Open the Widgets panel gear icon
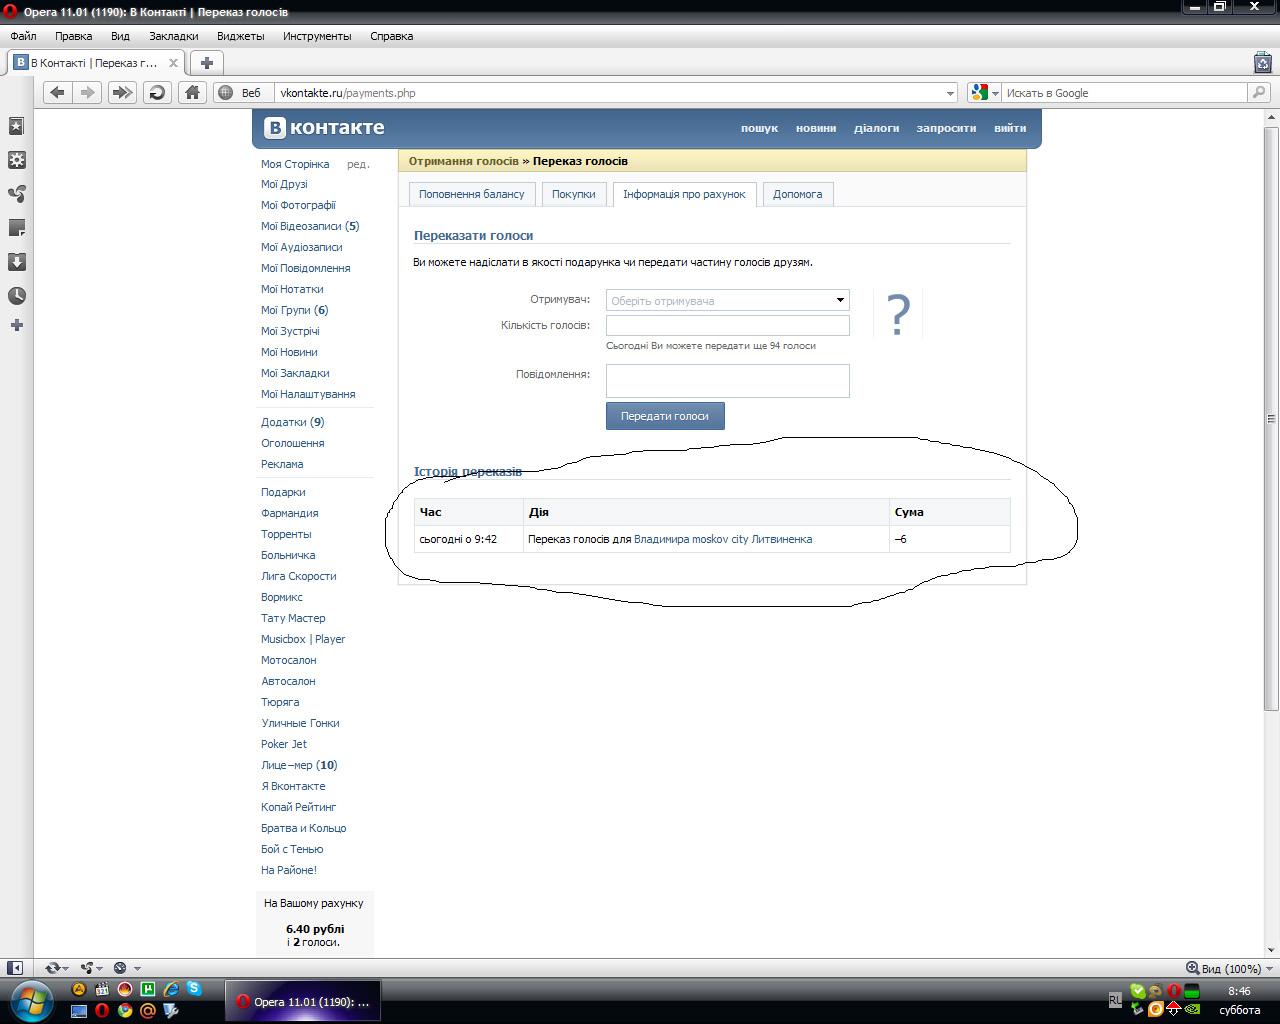The image size is (1280, 1024). pyautogui.click(x=16, y=160)
